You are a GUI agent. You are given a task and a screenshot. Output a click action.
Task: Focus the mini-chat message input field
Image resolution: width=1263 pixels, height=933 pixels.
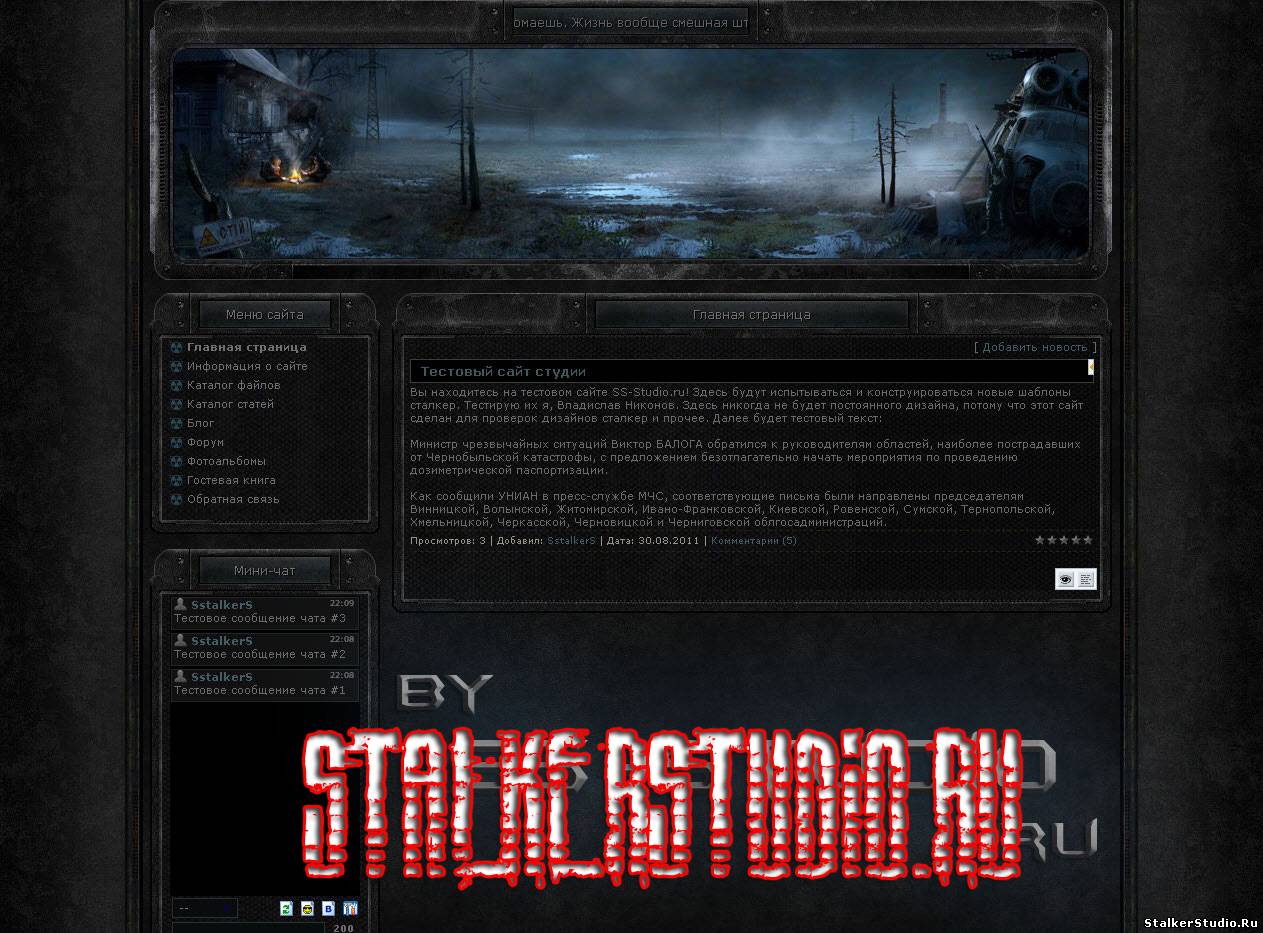coord(248,928)
